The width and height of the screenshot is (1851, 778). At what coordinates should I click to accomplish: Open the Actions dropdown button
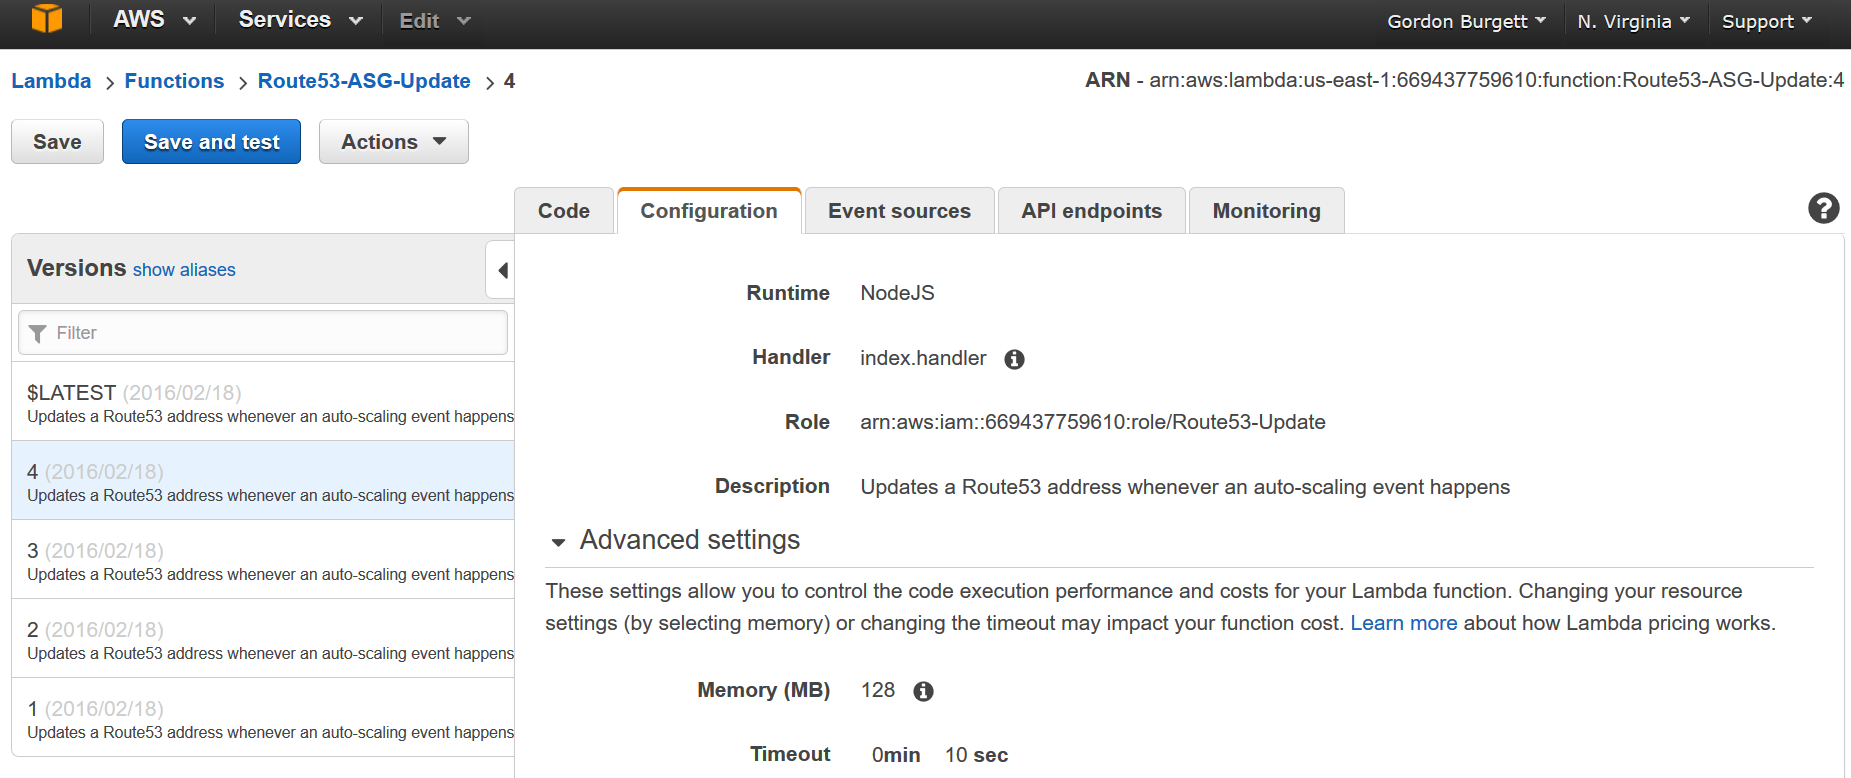point(394,142)
